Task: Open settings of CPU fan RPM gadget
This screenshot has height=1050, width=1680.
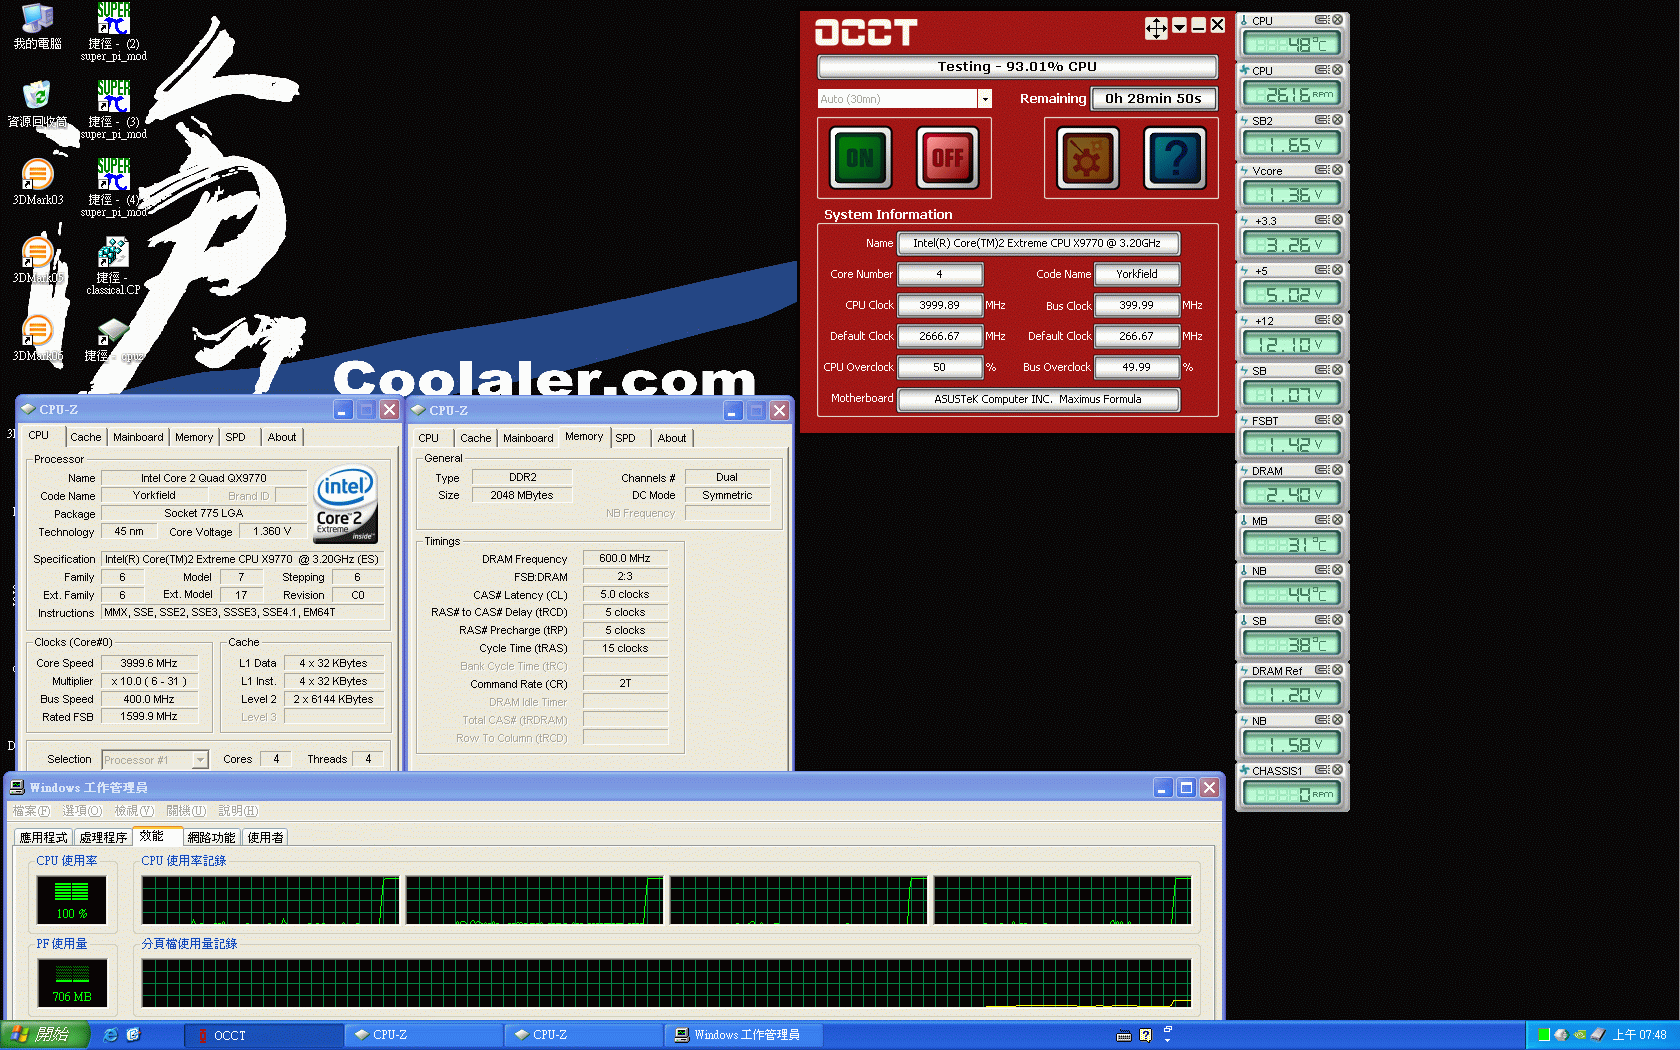Action: (1322, 70)
